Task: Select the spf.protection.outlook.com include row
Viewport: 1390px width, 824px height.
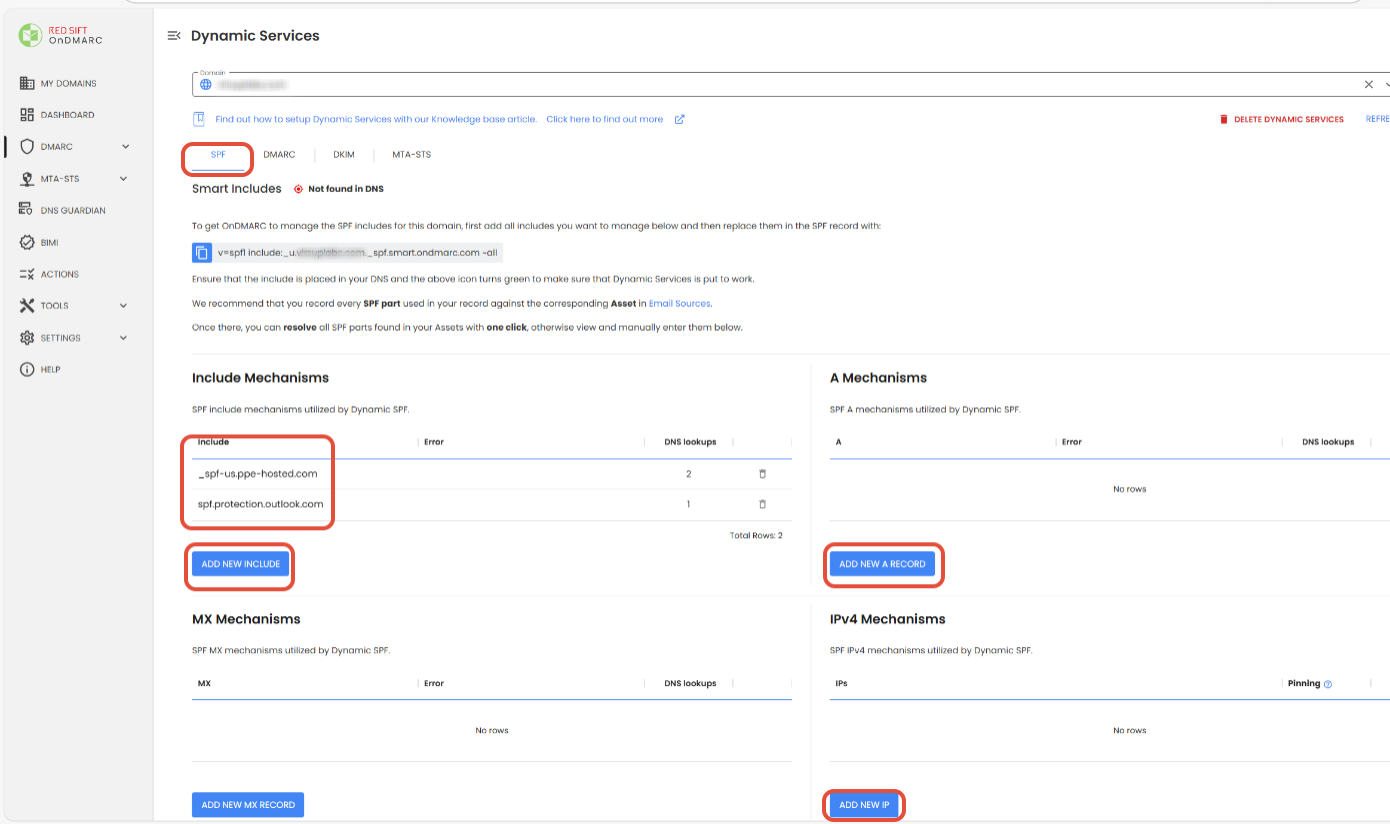Action: point(492,504)
